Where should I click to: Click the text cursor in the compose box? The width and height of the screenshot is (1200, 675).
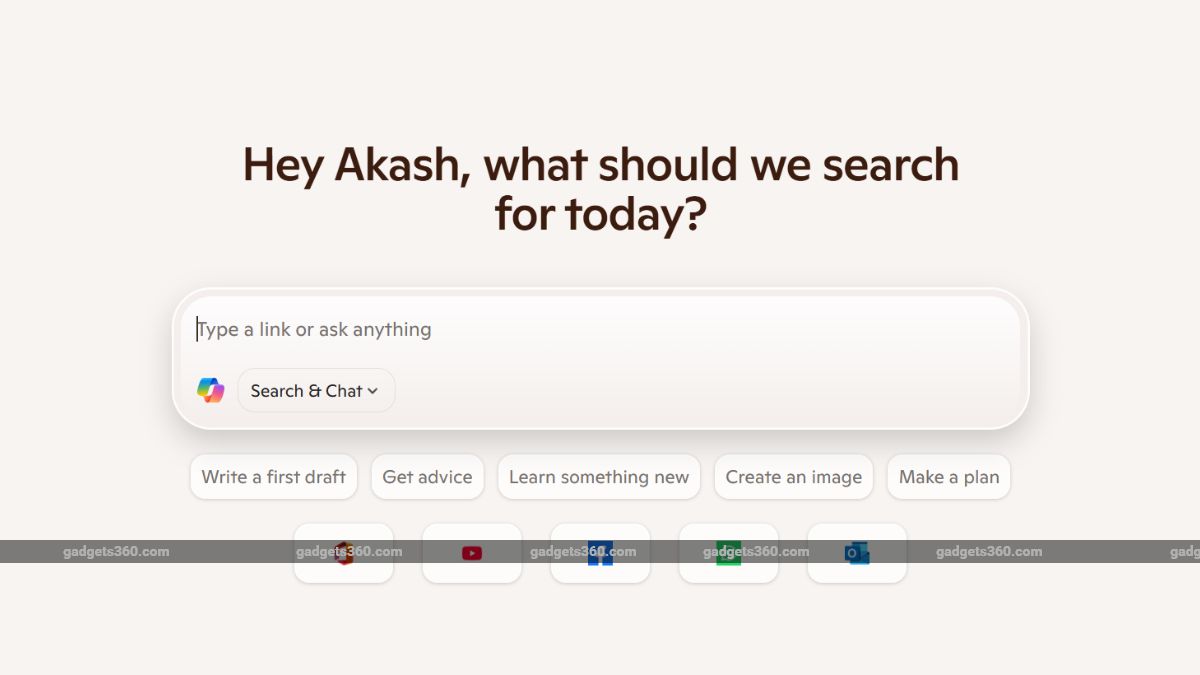(x=197, y=330)
